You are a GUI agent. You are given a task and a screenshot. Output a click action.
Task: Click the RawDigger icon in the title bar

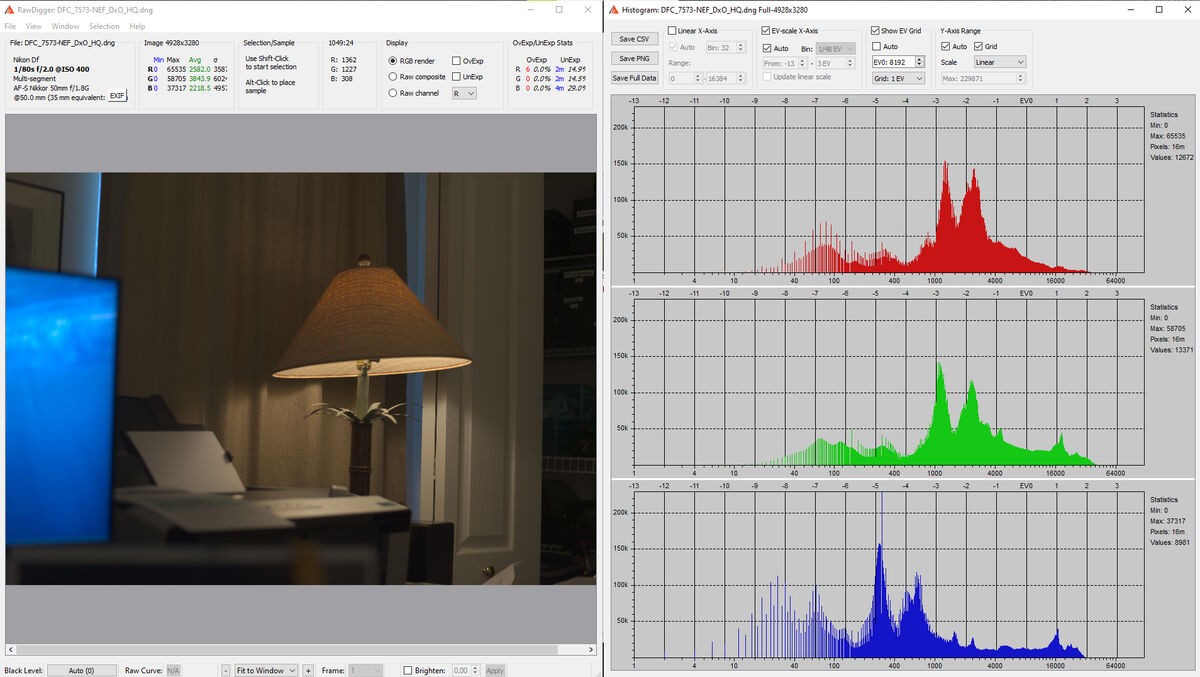pyautogui.click(x=8, y=9)
